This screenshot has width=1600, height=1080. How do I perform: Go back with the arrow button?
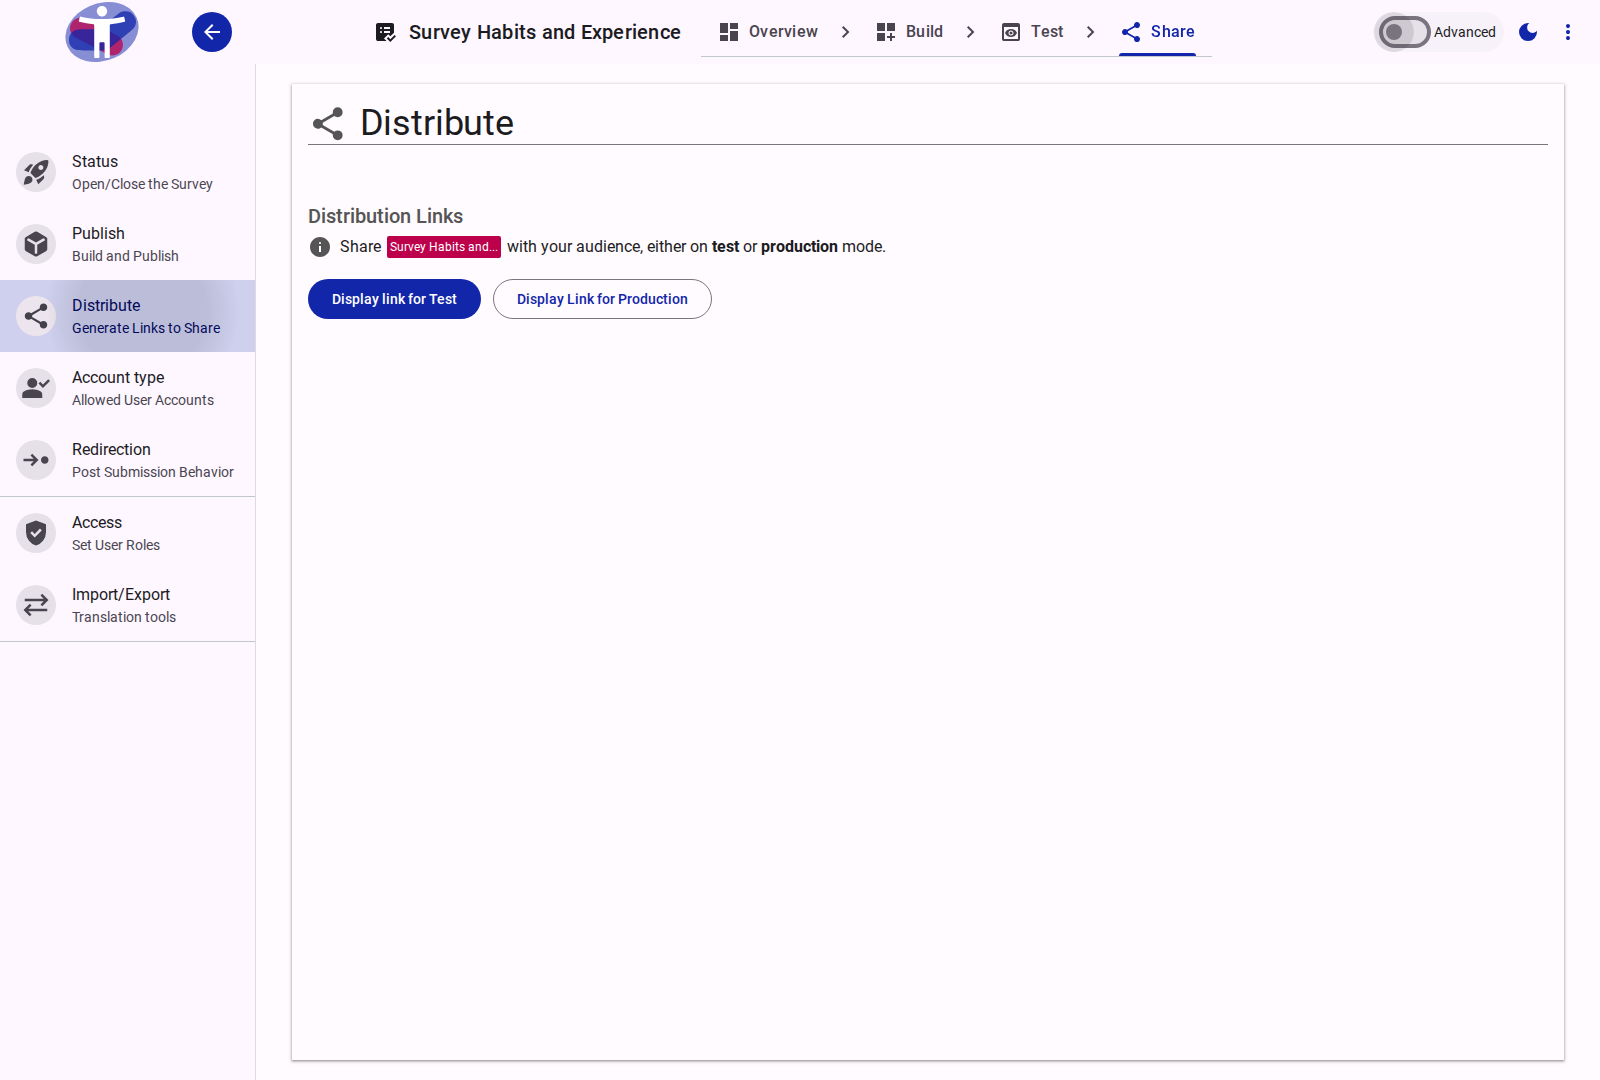[212, 32]
